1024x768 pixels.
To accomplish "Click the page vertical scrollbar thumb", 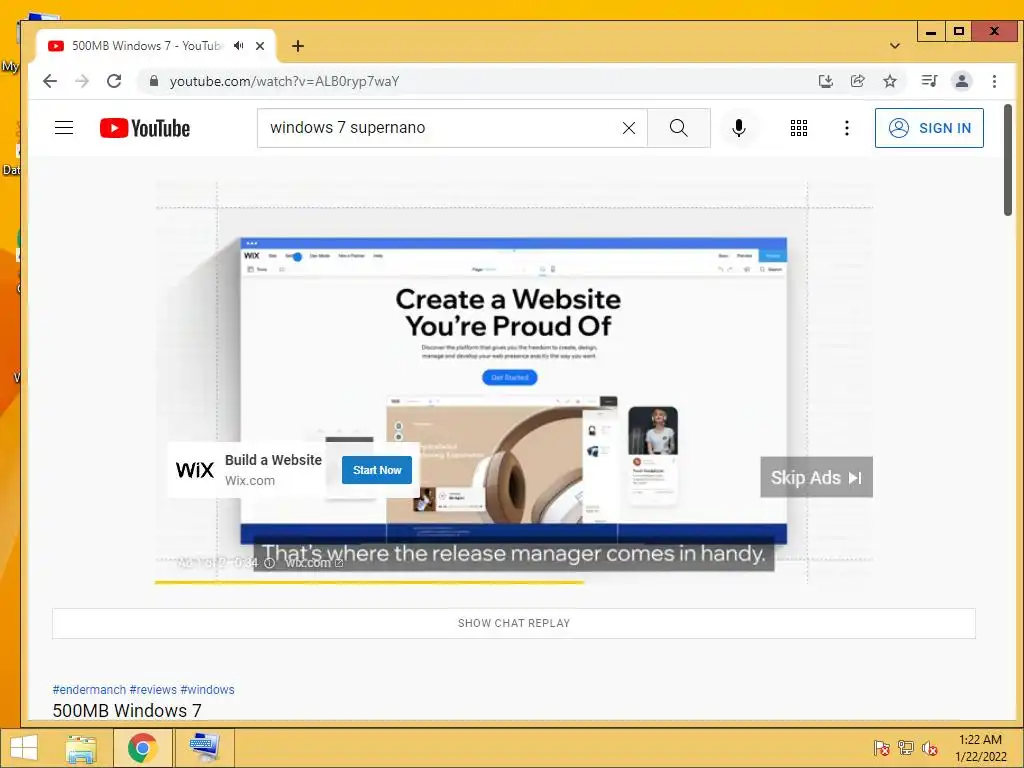I will 1008,160.
